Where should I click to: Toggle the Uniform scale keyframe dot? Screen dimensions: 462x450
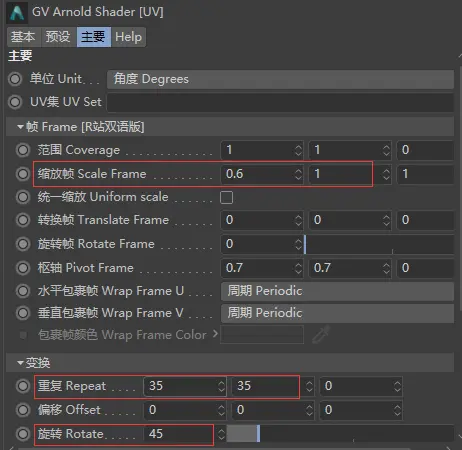coord(23,197)
